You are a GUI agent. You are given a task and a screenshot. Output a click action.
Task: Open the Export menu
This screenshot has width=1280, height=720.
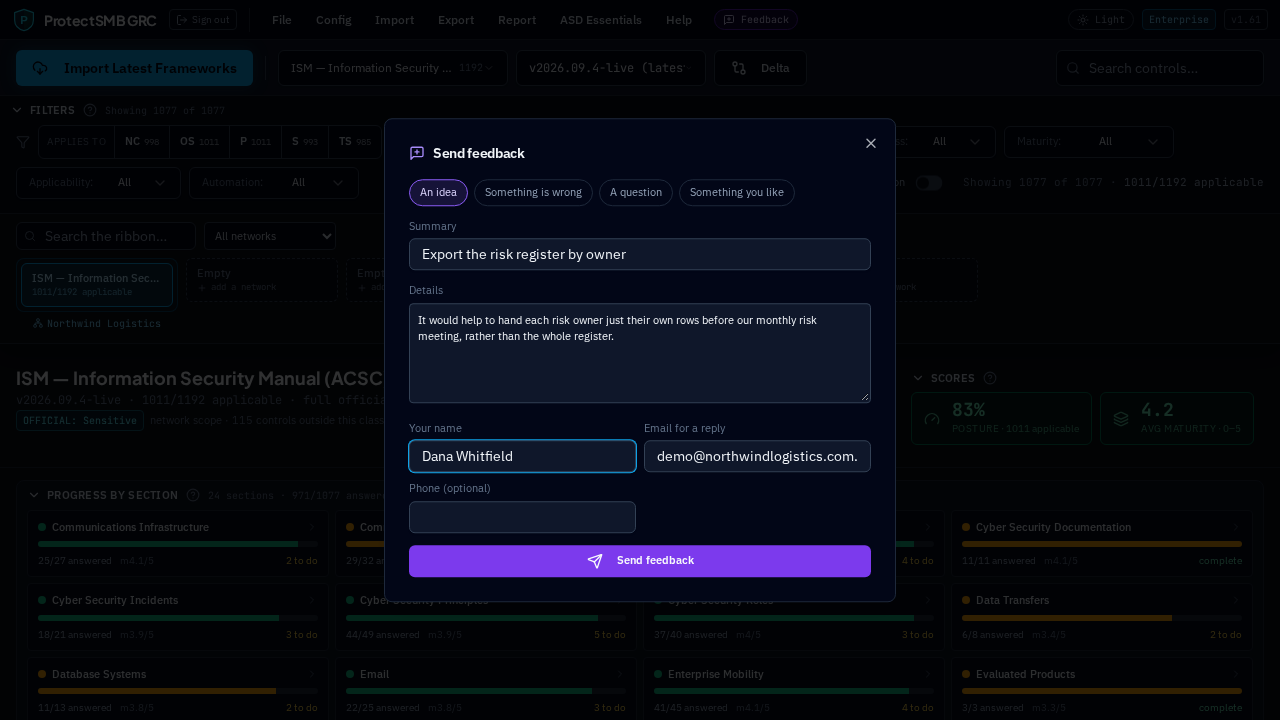(456, 20)
